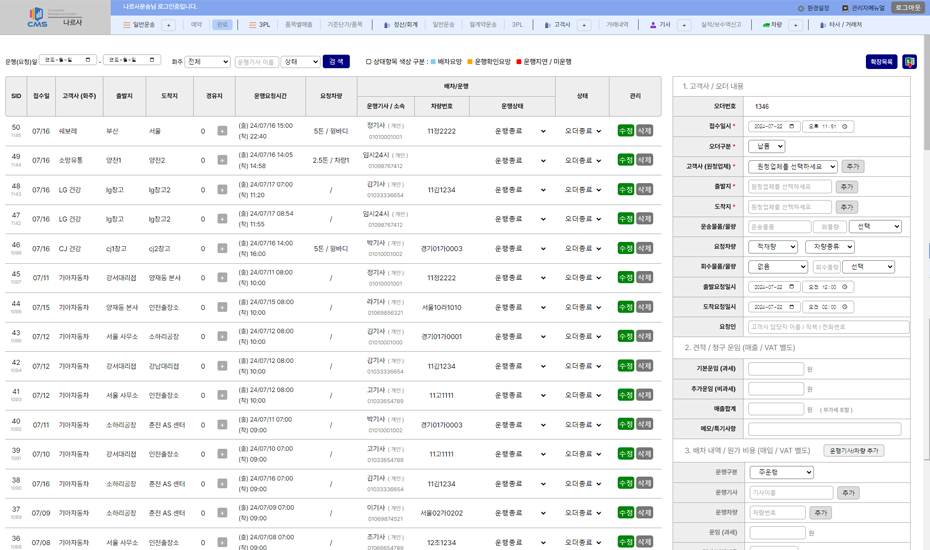Click the plus button next to 고객사
This screenshot has height=550, width=930.
click(584, 25)
